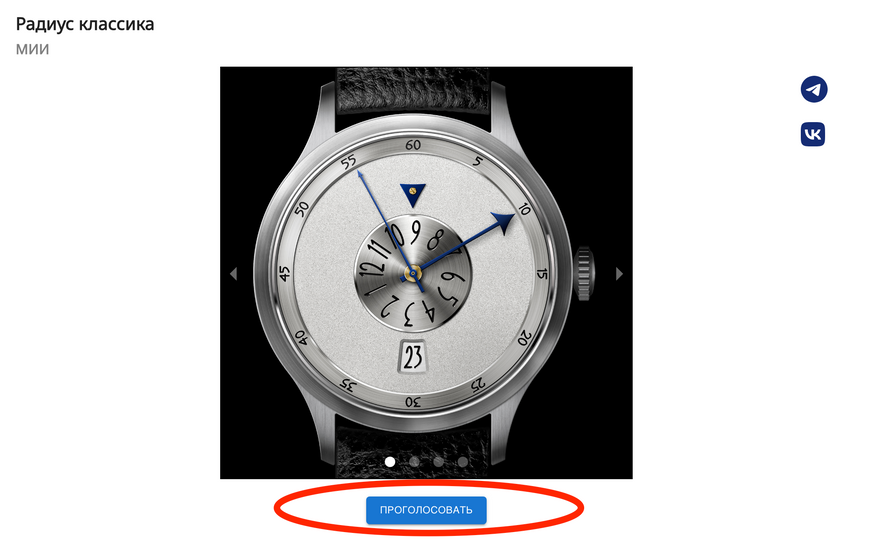Click the blue triangle marker on dial

[x=413, y=194]
